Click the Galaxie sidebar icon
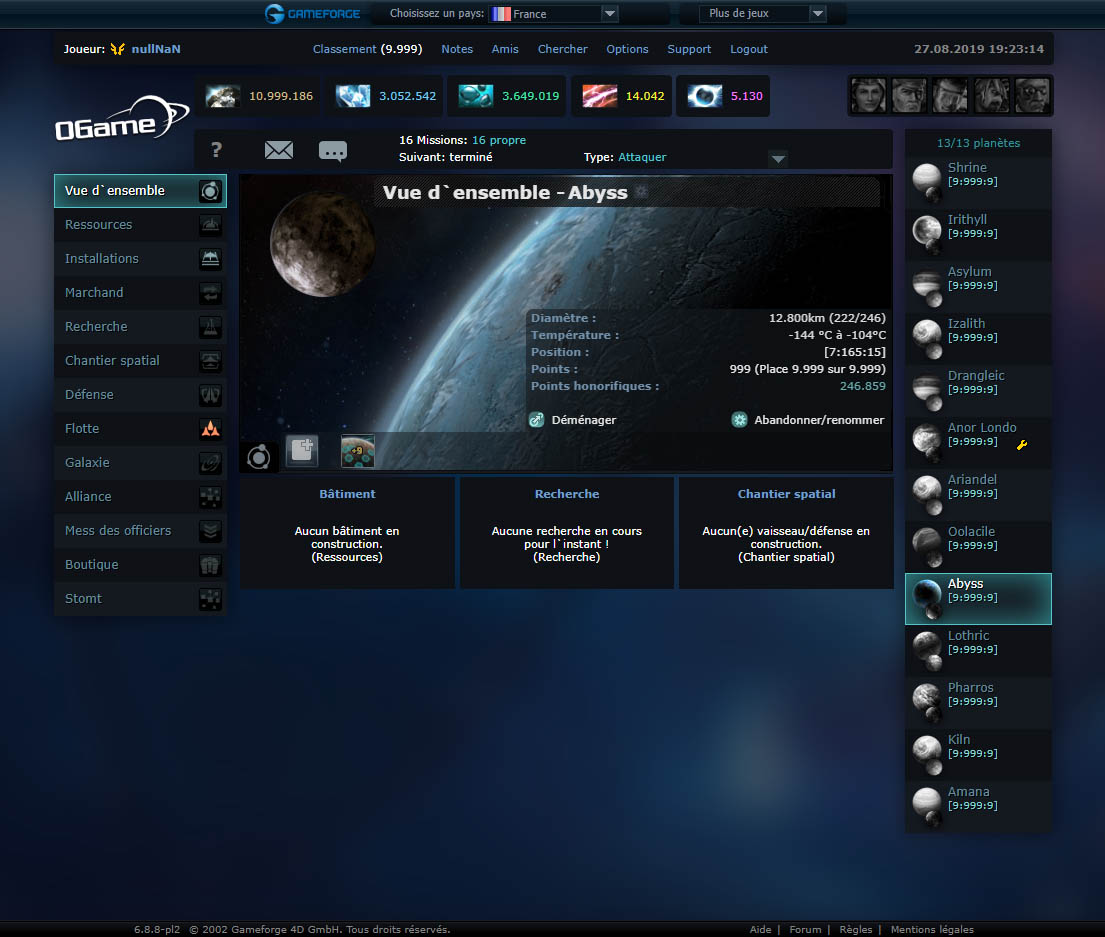The width and height of the screenshot is (1105, 937). [210, 463]
